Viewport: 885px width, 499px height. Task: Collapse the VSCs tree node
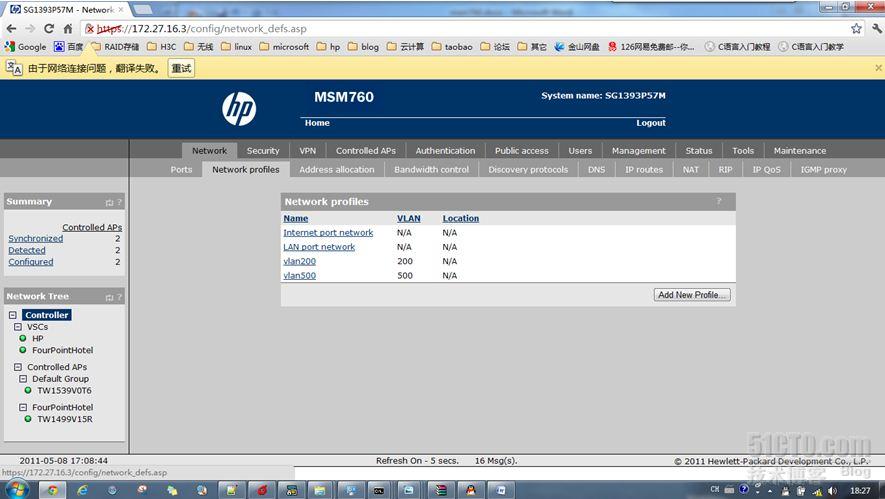17,327
